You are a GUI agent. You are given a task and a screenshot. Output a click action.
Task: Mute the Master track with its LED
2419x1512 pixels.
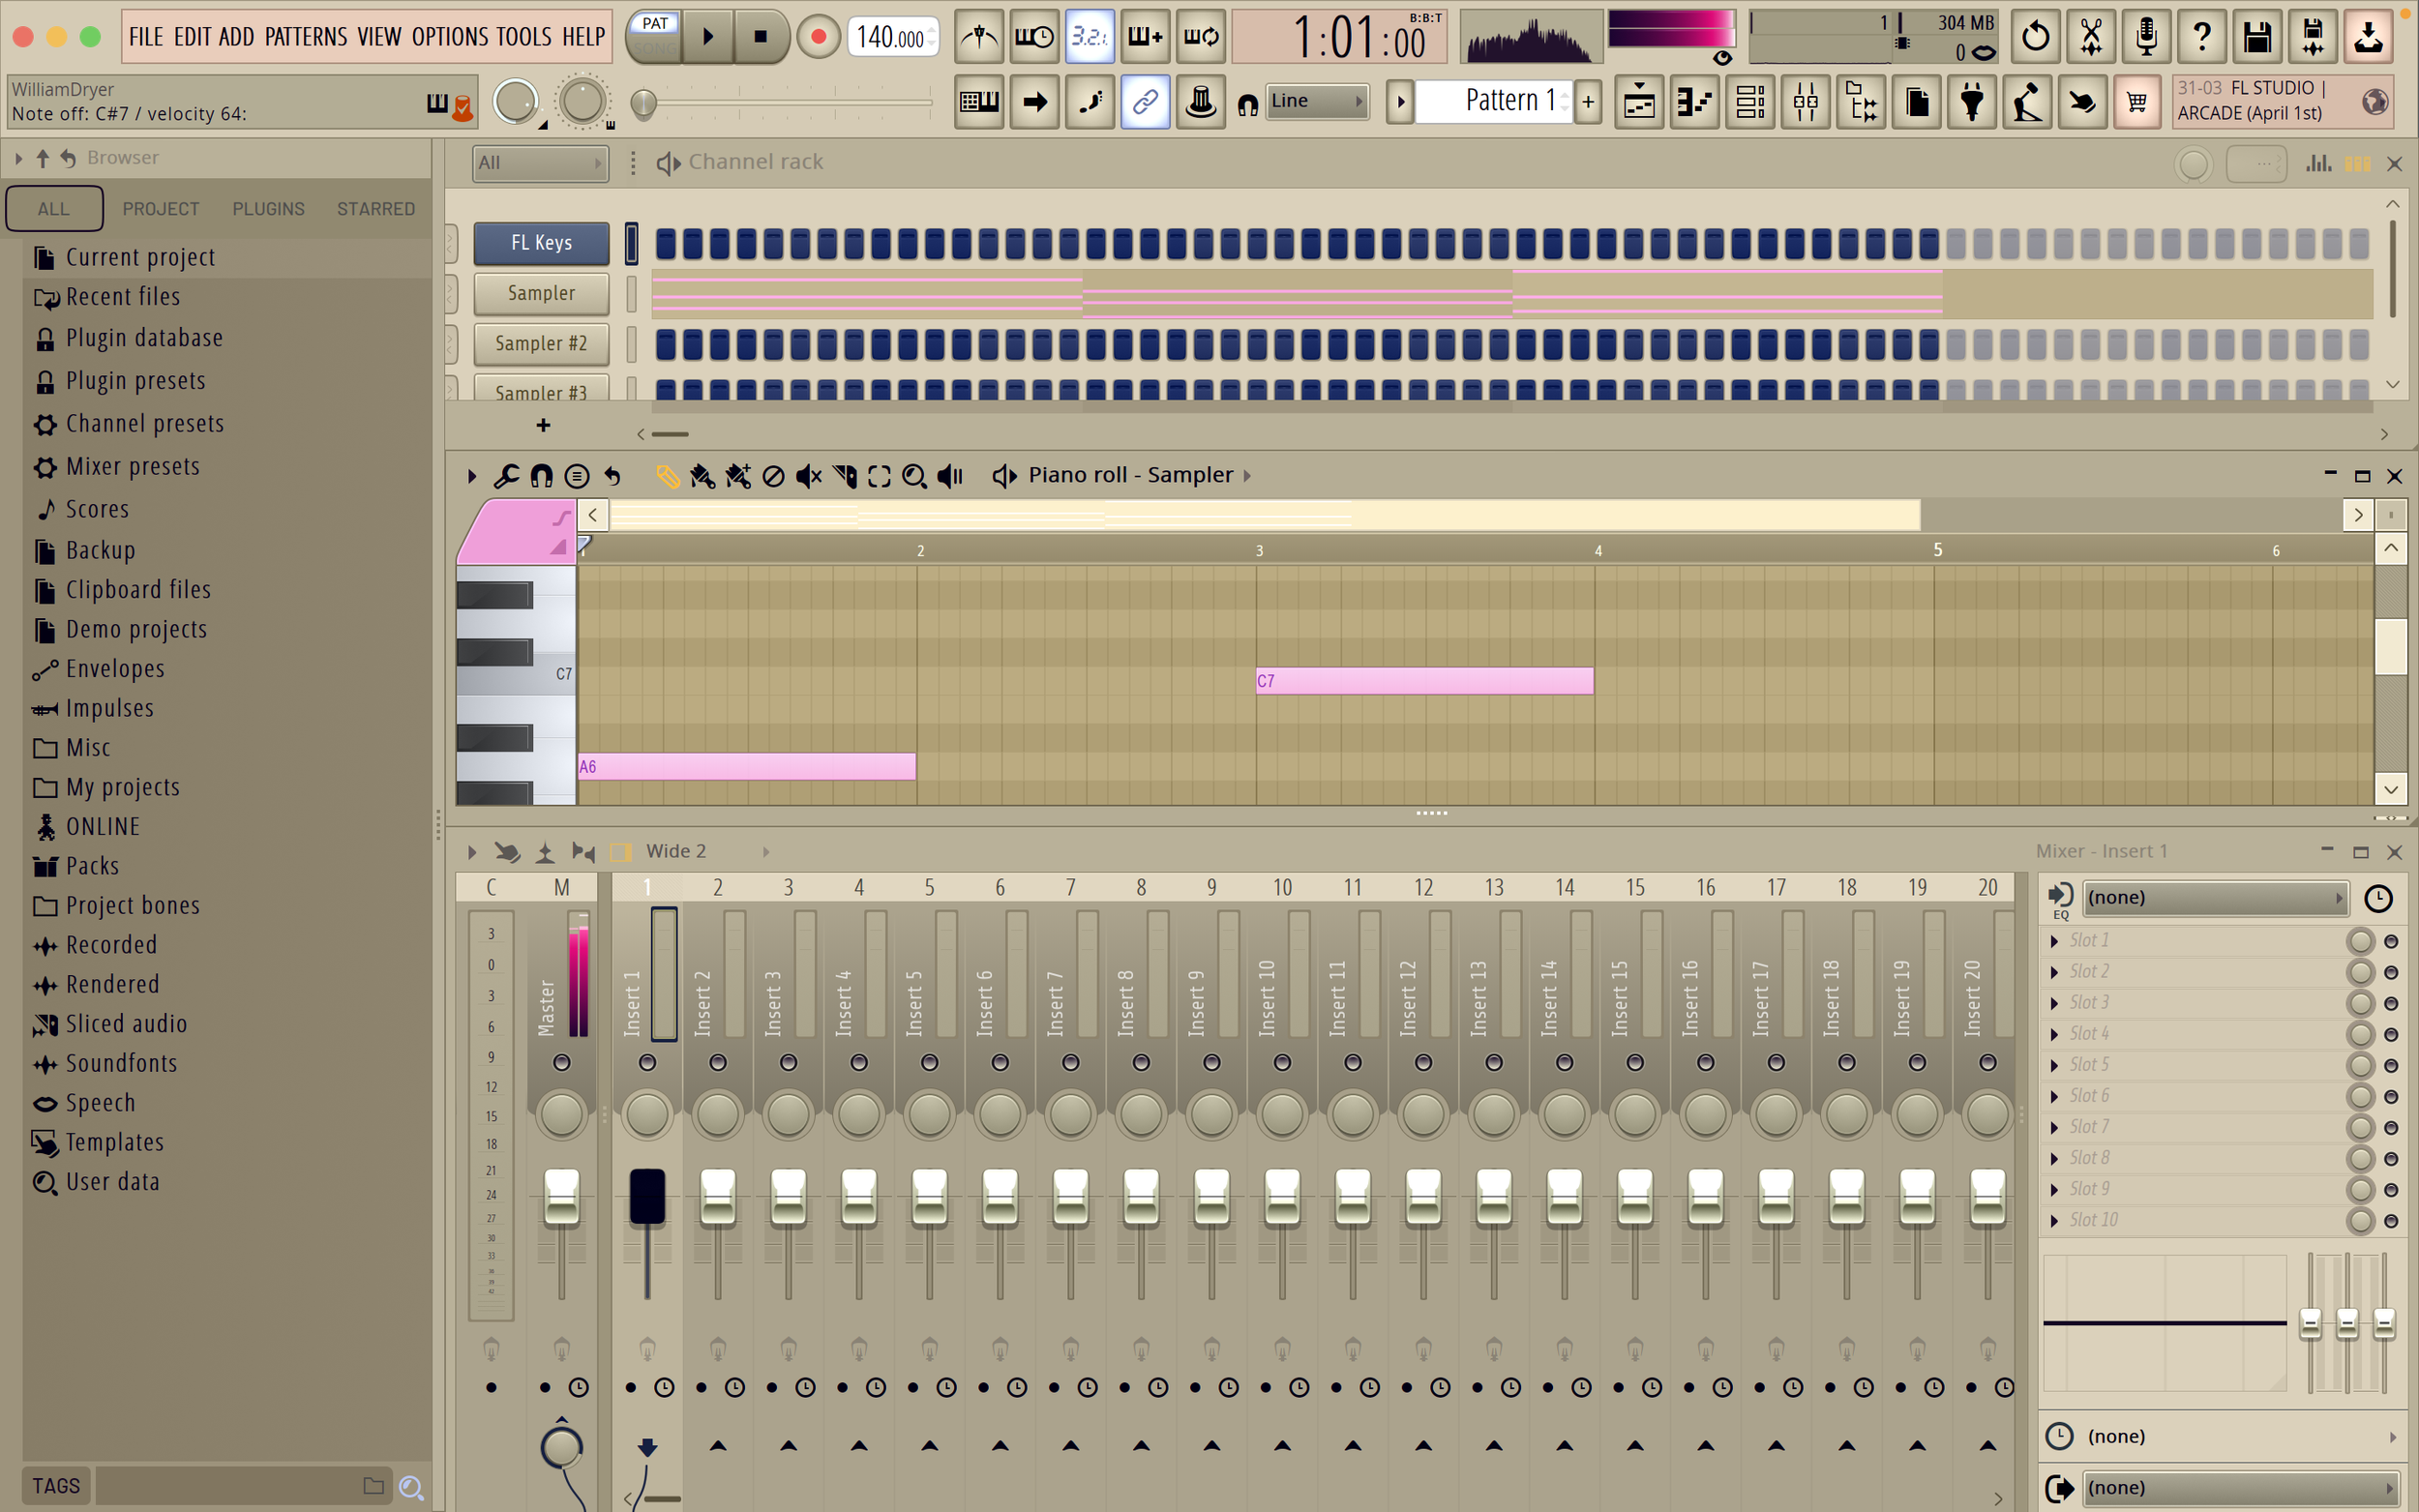(561, 1062)
